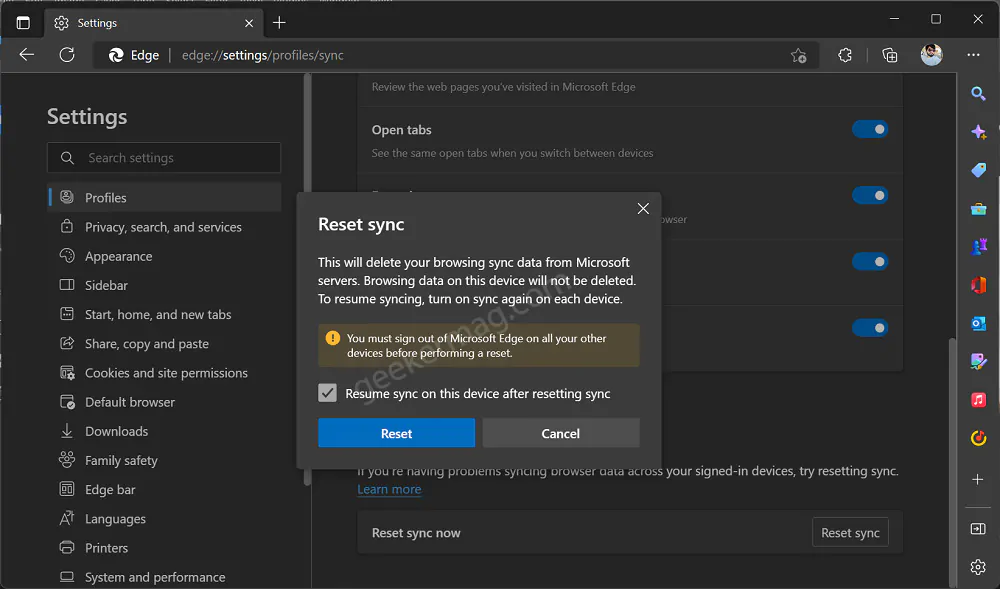Screen dimensions: 1000x589
Task: Focus the Search settings field
Action: point(164,157)
